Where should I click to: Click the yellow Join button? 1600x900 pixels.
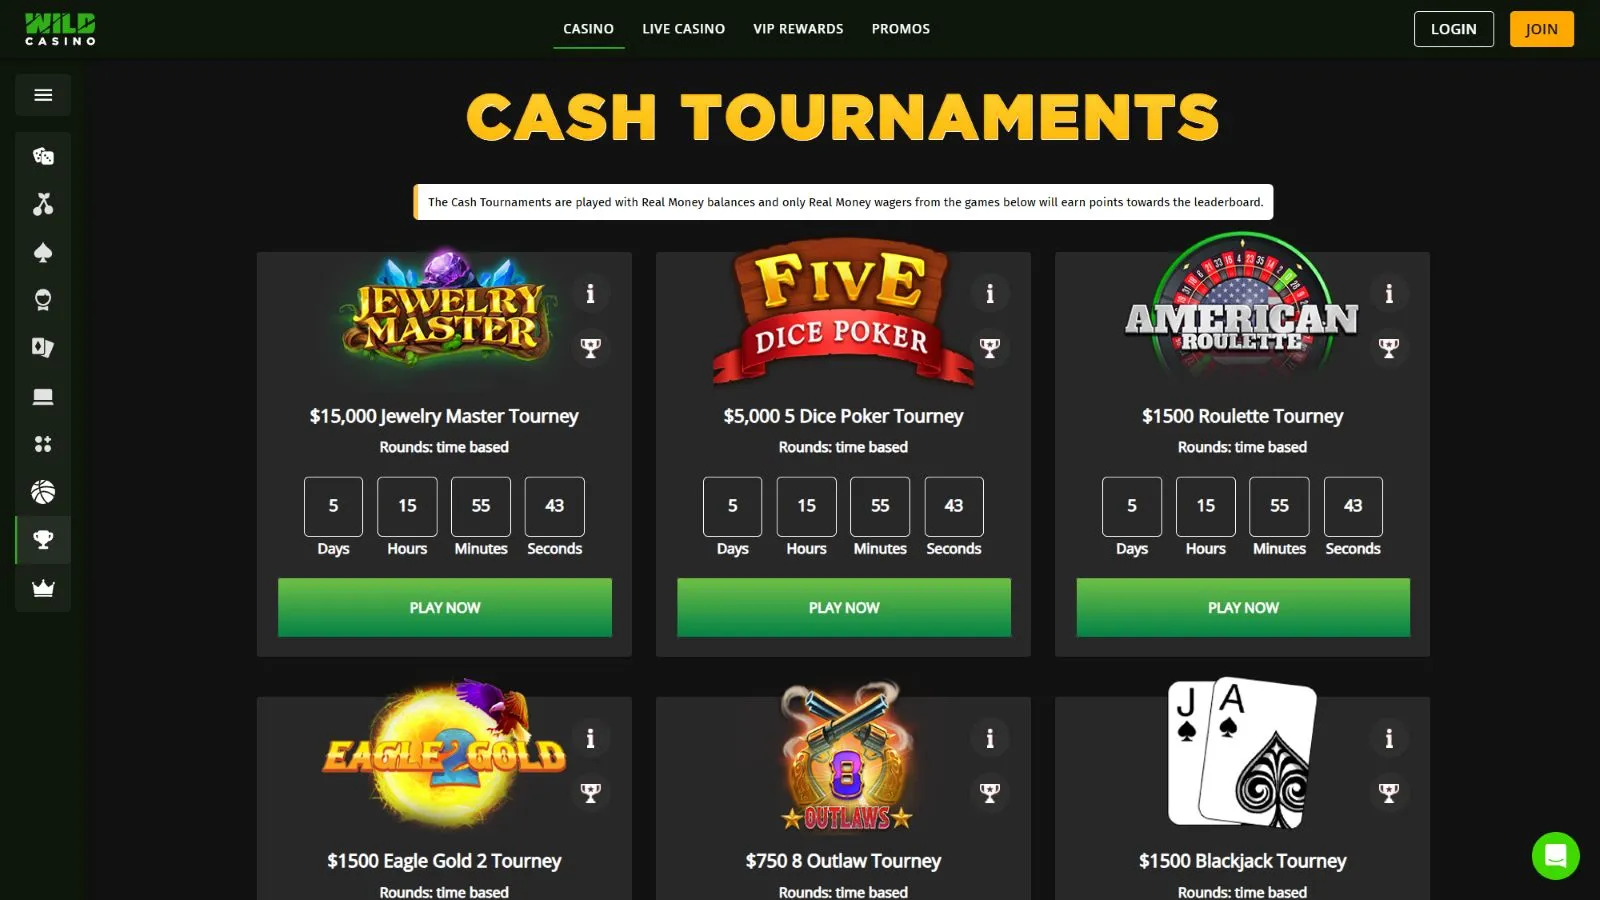pos(1541,29)
